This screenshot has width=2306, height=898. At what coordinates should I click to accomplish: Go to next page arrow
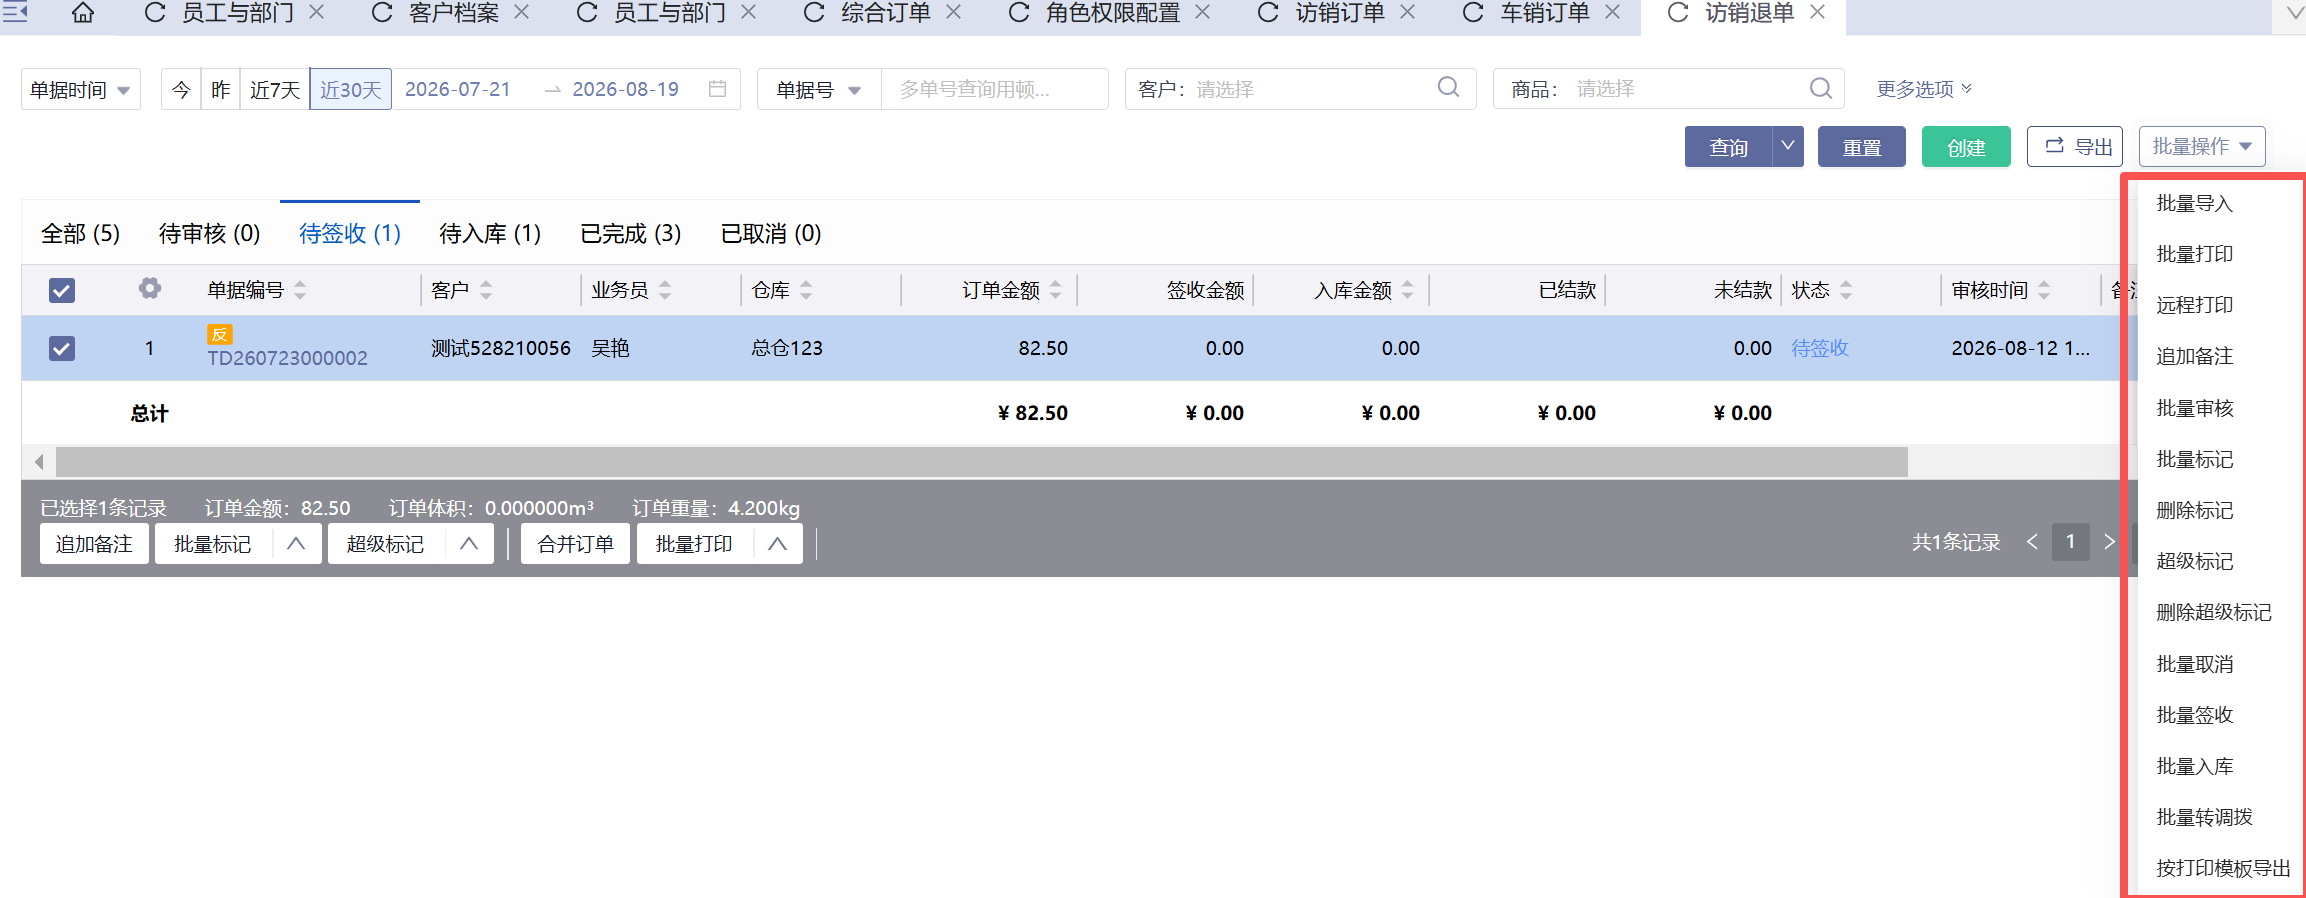pyautogui.click(x=2109, y=542)
